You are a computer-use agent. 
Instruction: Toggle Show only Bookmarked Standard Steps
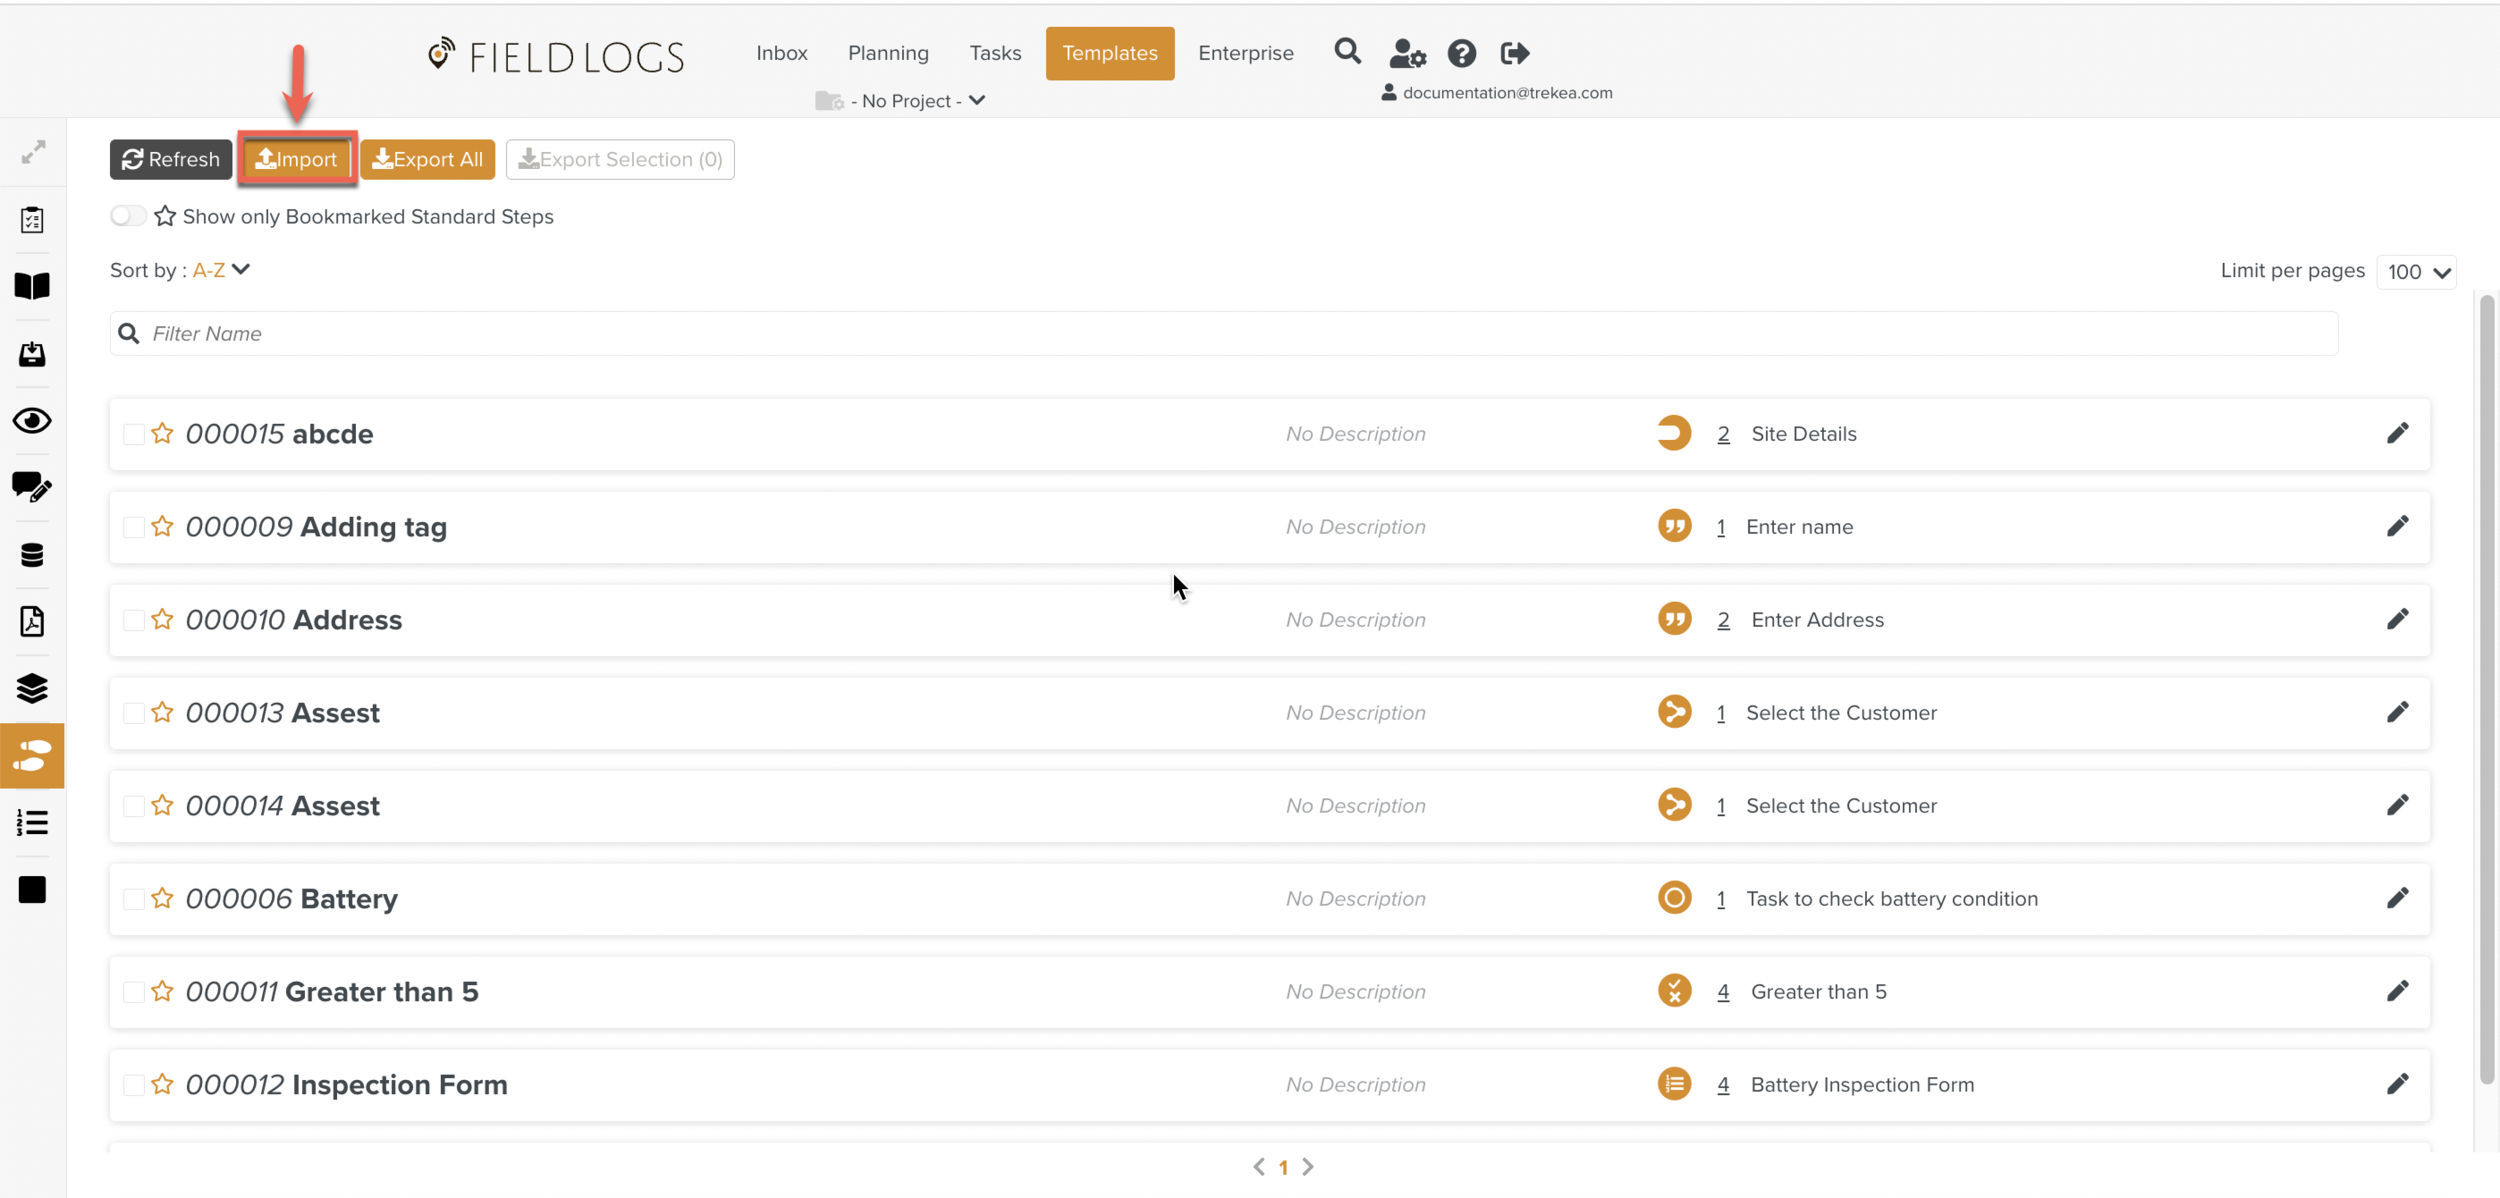coord(128,216)
